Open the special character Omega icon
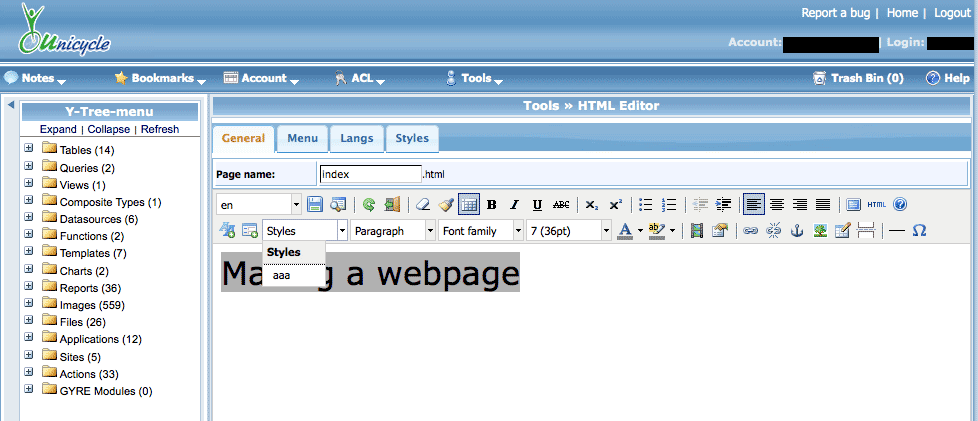 [x=919, y=231]
